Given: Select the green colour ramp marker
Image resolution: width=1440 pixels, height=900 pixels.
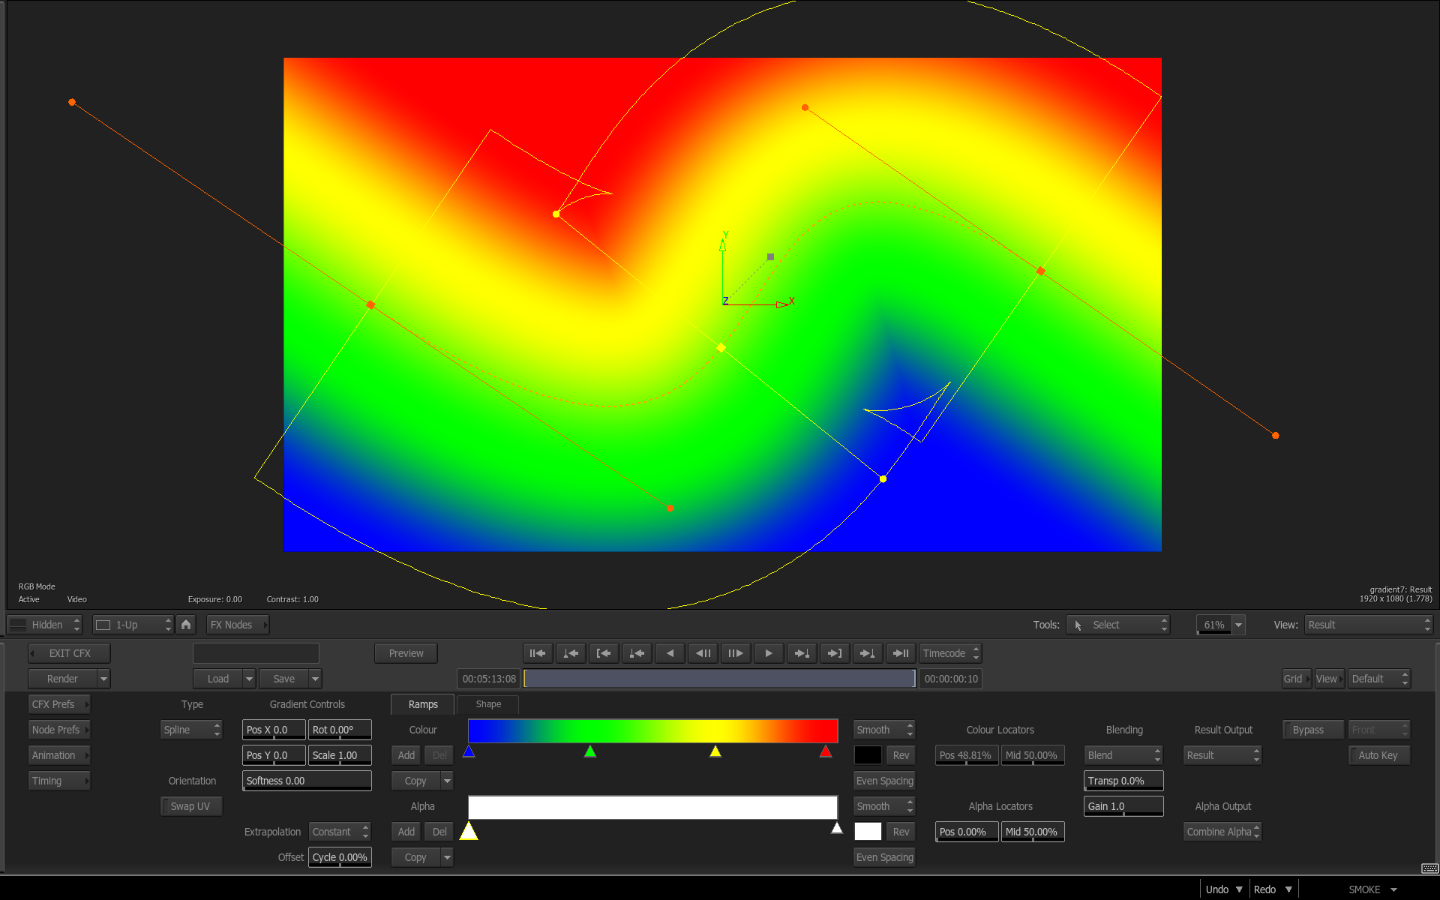Looking at the screenshot, I should (590, 752).
